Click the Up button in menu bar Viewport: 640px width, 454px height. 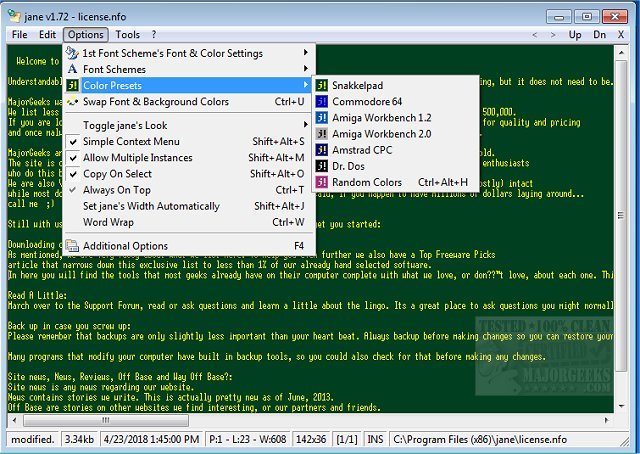pyautogui.click(x=575, y=35)
